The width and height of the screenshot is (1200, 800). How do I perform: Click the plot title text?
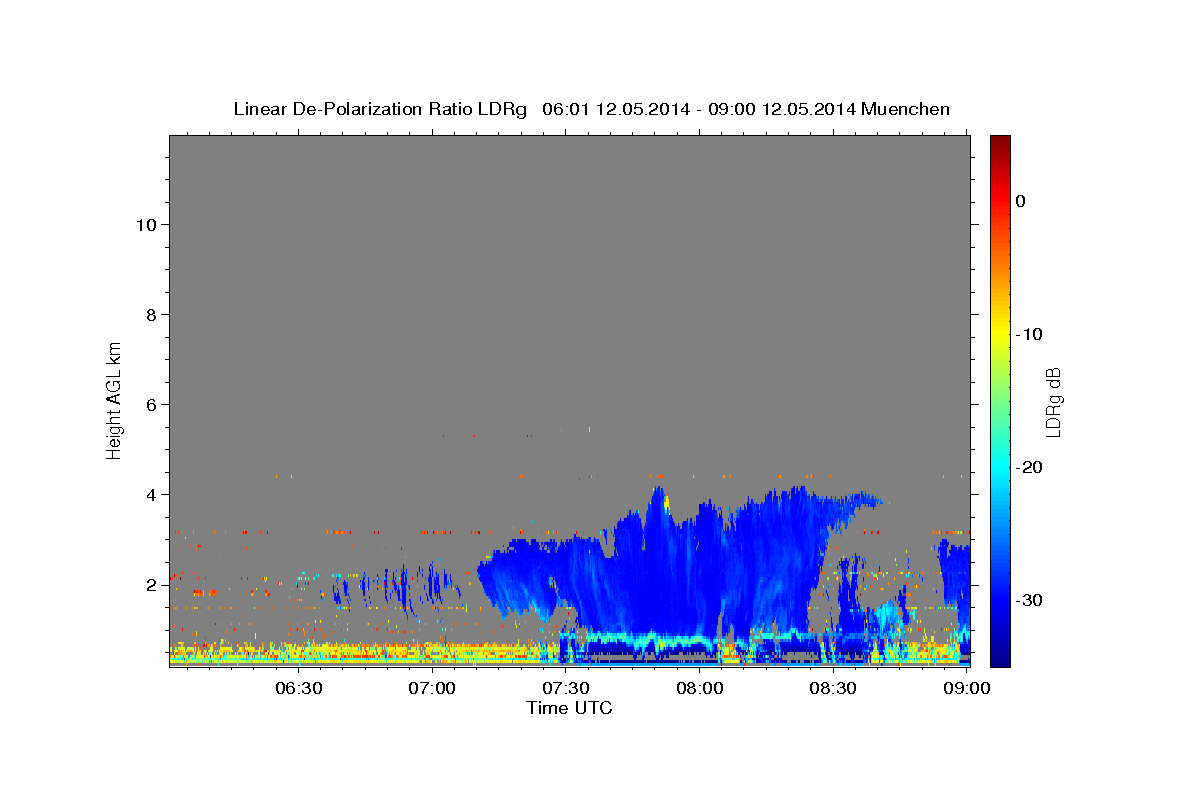pyautogui.click(x=591, y=109)
